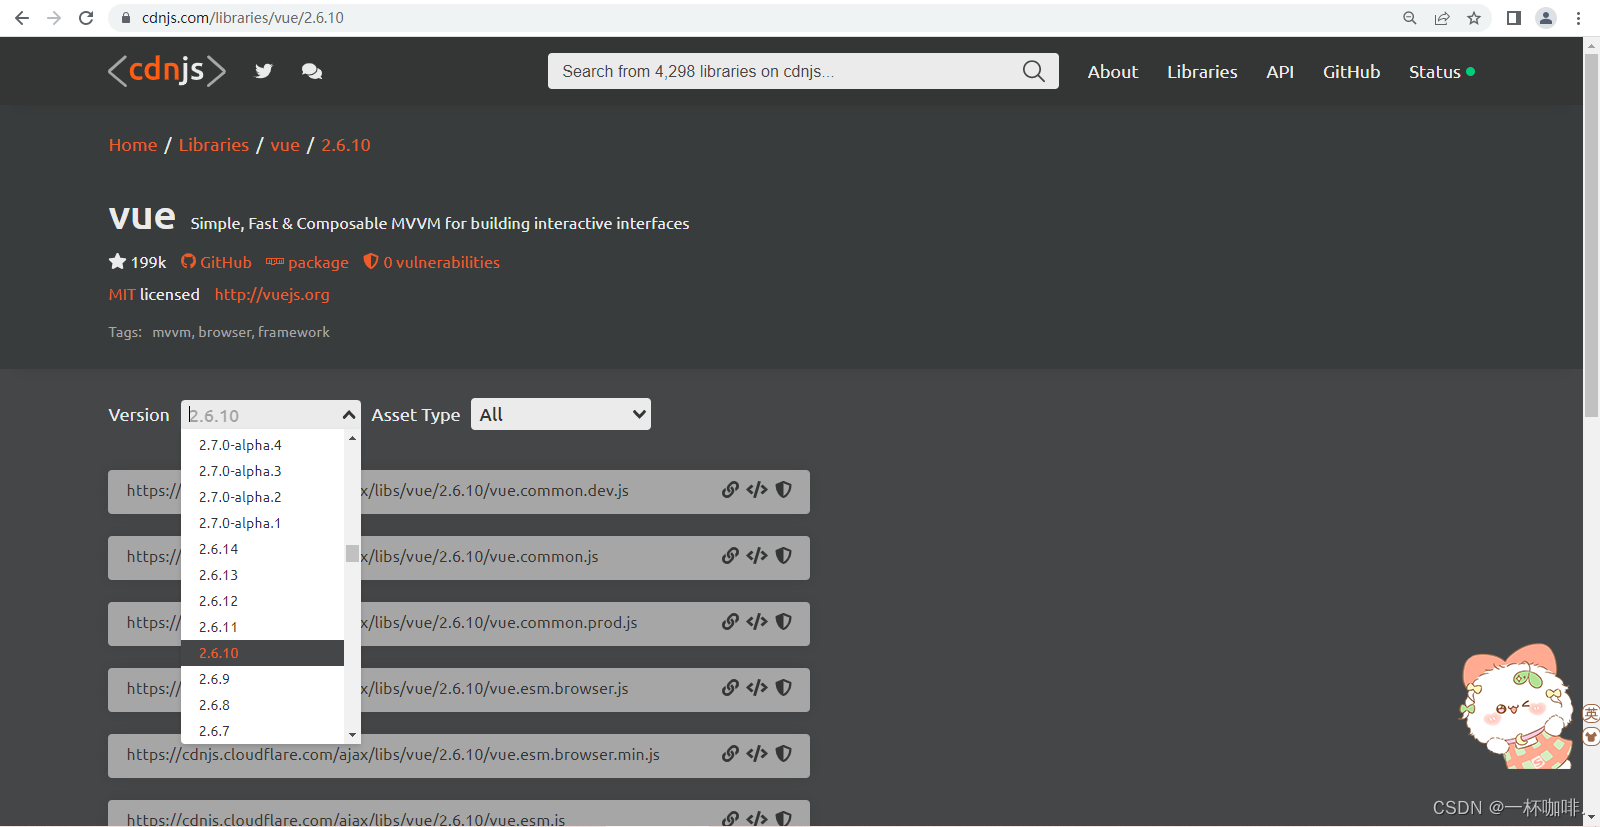
Task: Copy script tag for vue.common.prod.js
Action: 757,622
